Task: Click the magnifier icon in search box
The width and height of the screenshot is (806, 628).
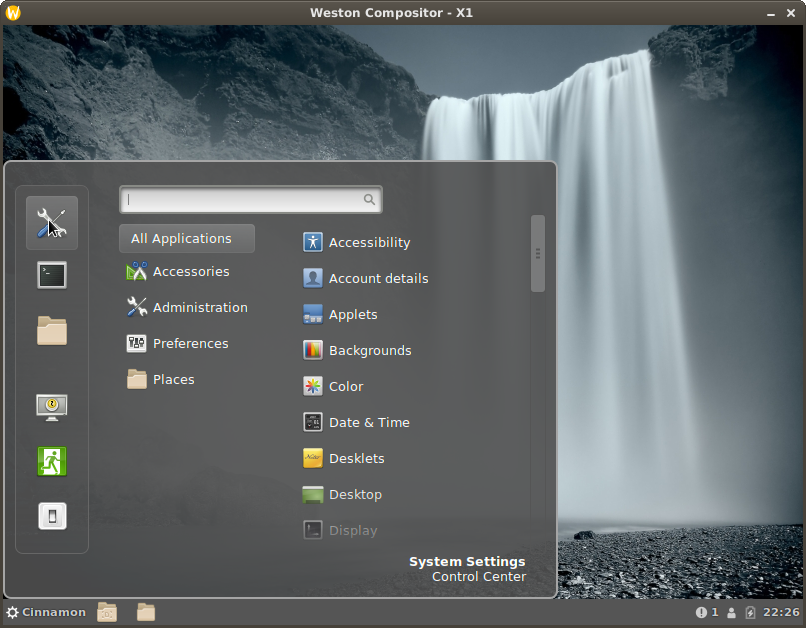Action: click(x=369, y=199)
